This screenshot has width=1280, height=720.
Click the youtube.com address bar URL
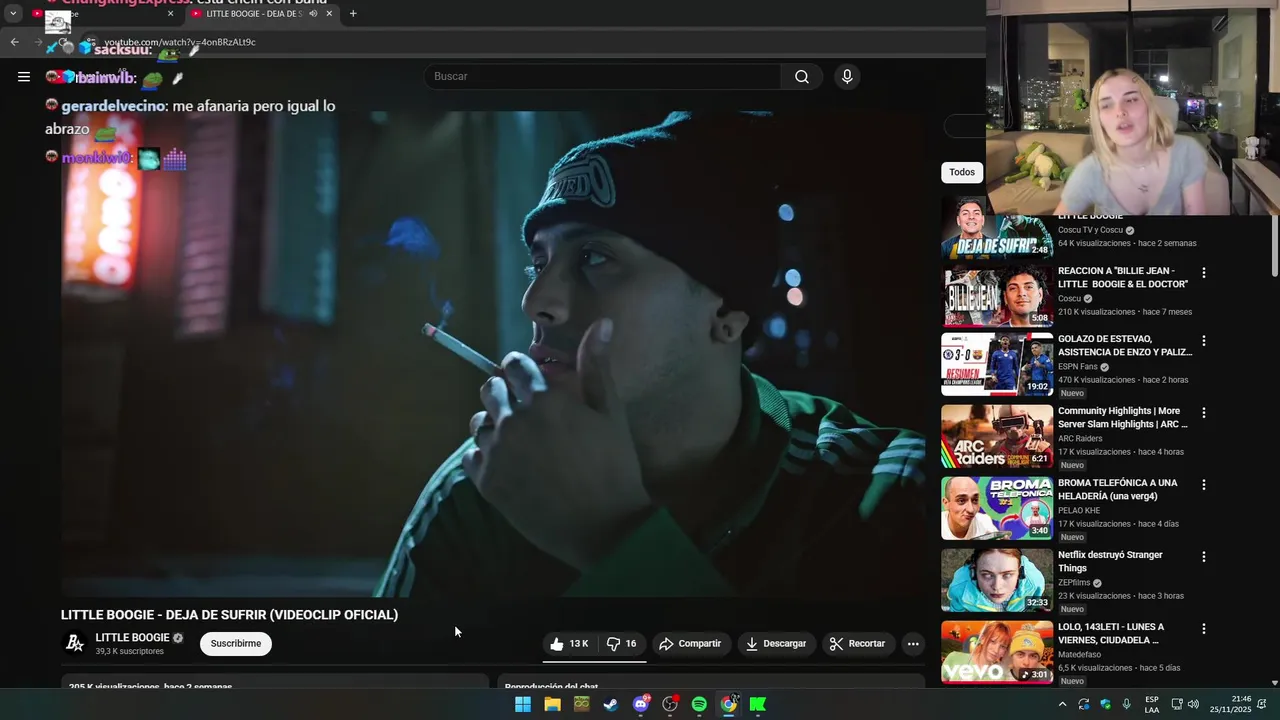point(180,42)
